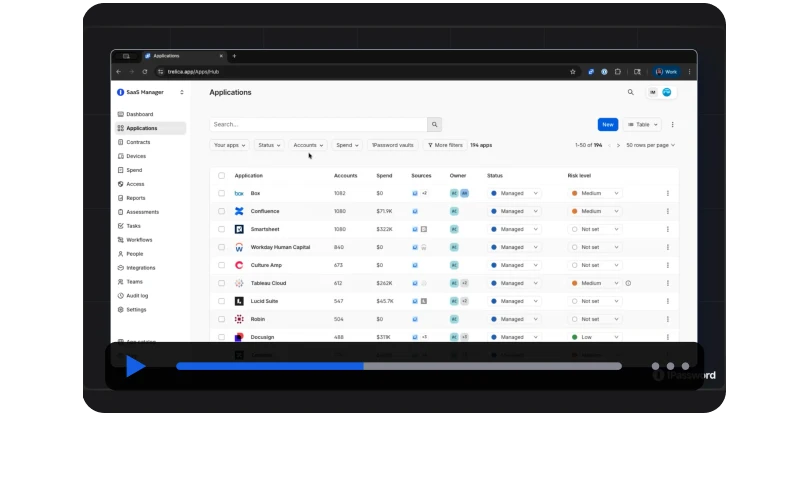
Task: Open the Confluence application link
Action: pos(265,211)
